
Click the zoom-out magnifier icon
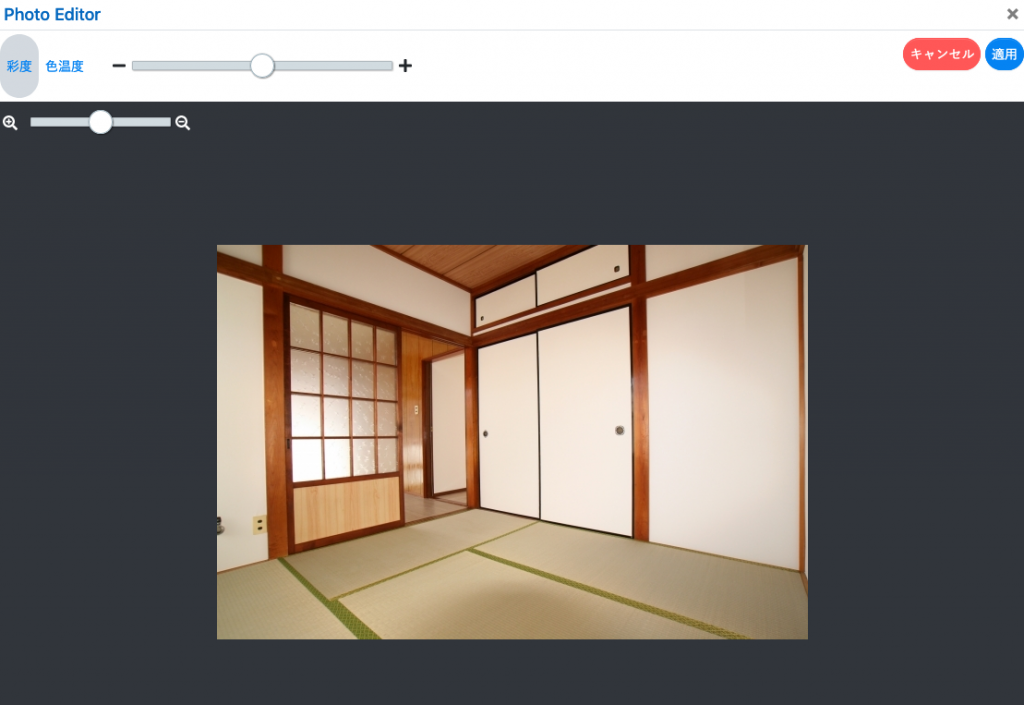click(x=183, y=123)
